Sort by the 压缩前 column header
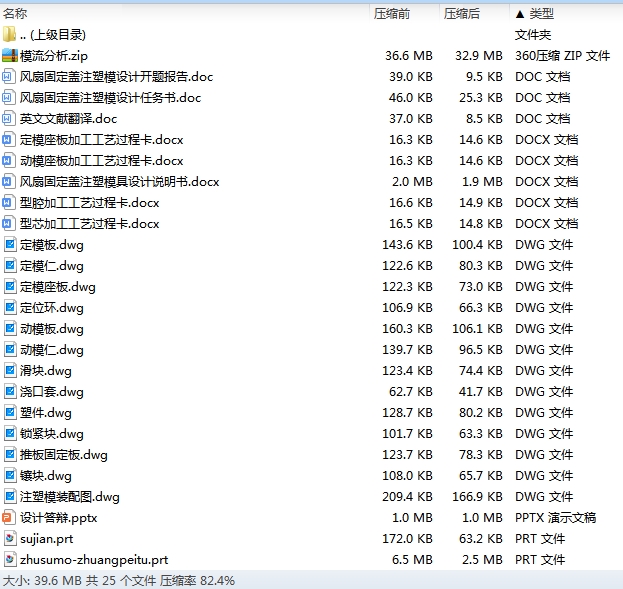This screenshot has height=589, width=623. tap(392, 14)
